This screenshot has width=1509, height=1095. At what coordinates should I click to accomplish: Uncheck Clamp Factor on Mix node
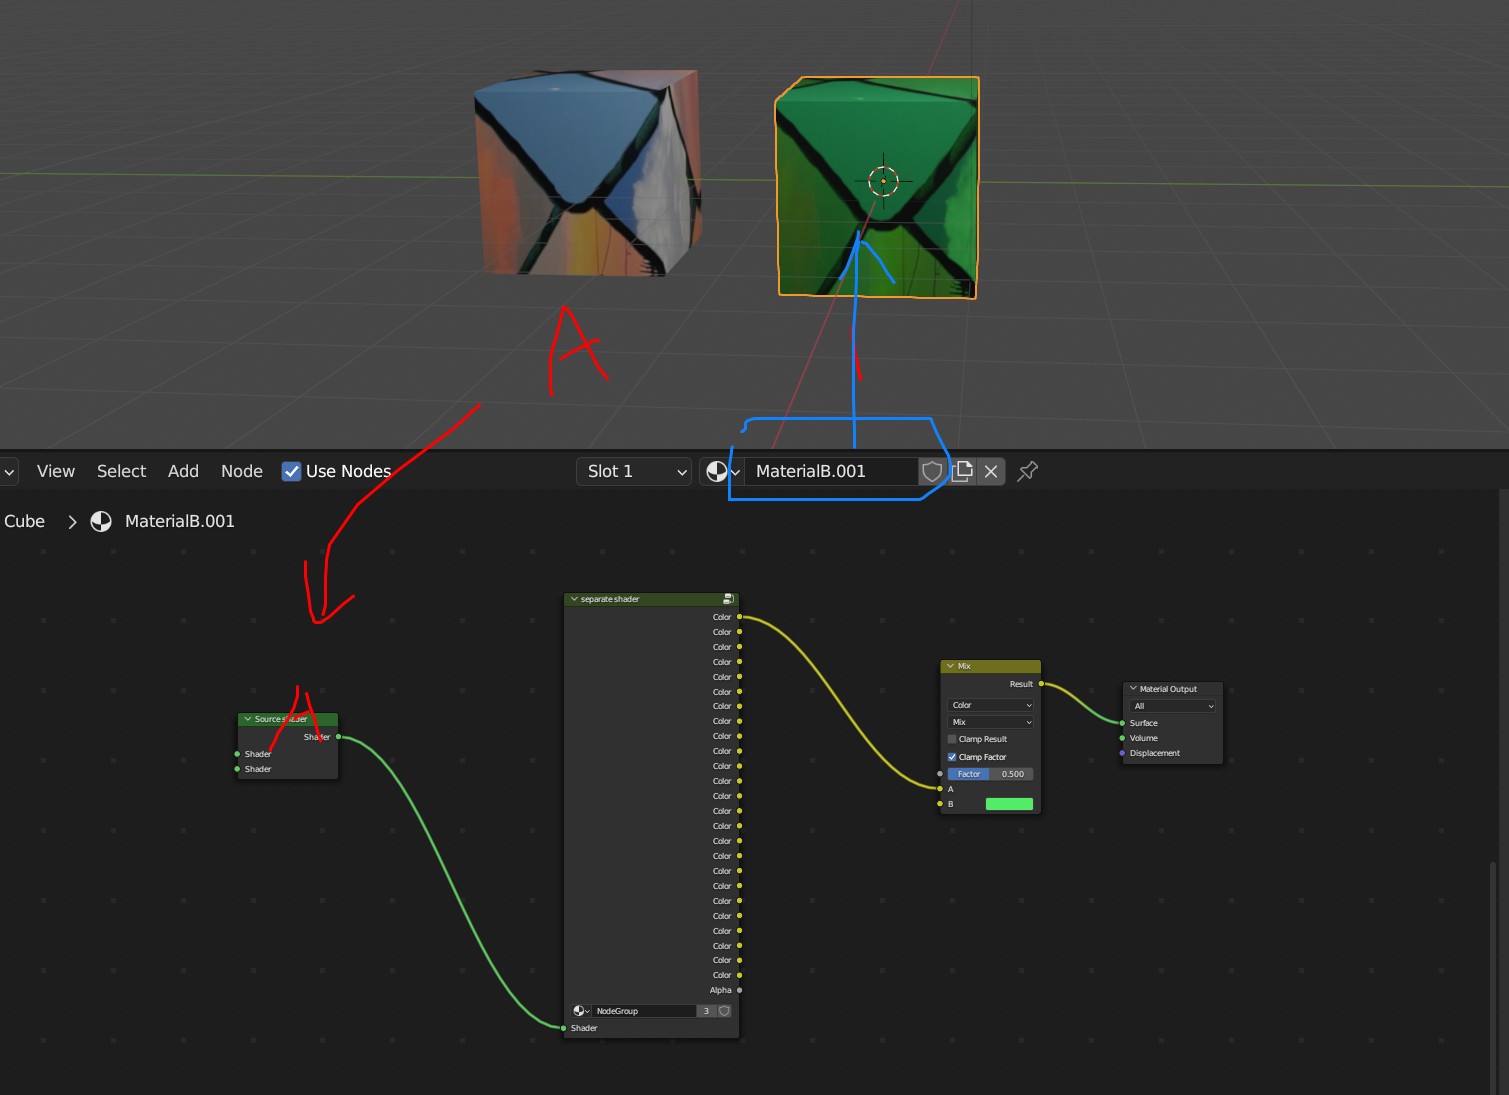point(952,757)
